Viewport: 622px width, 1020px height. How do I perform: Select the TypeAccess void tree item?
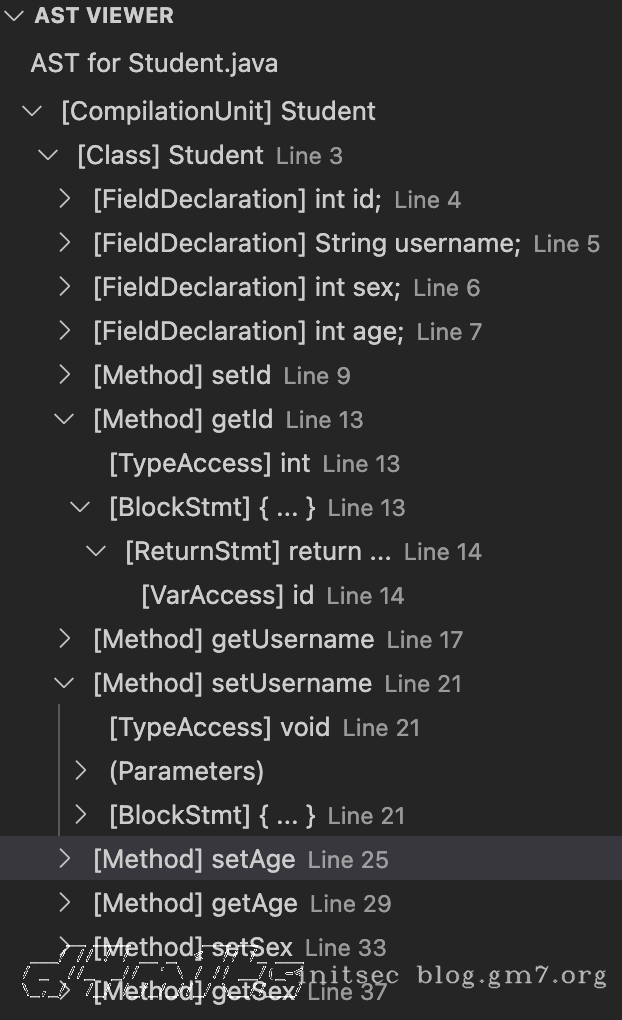coord(220,728)
